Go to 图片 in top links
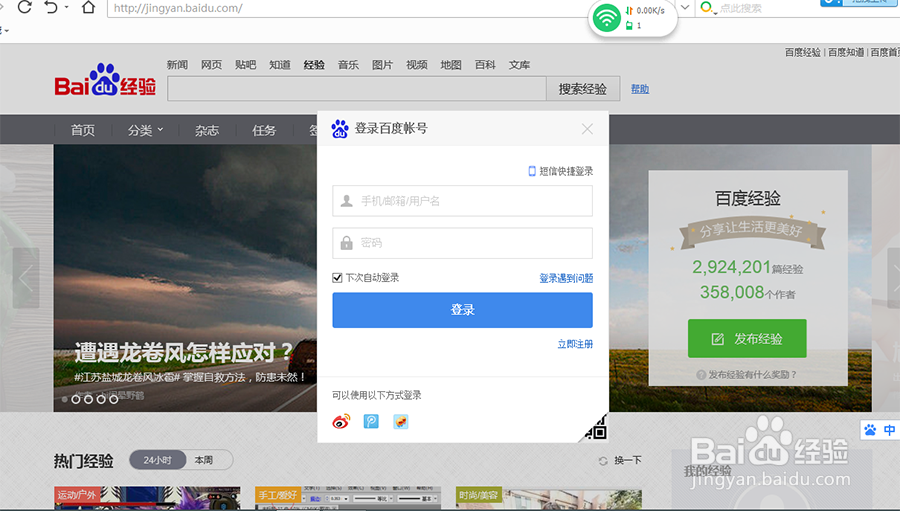 [x=382, y=65]
